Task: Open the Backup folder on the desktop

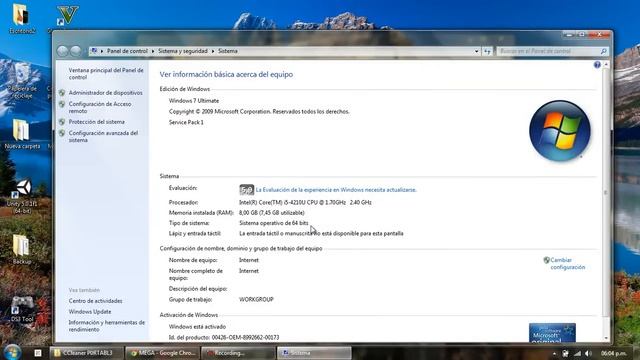Action: pos(22,249)
